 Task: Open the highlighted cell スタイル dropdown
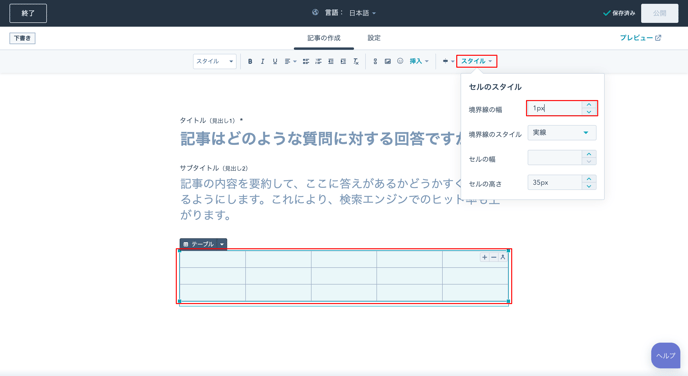pos(477,61)
